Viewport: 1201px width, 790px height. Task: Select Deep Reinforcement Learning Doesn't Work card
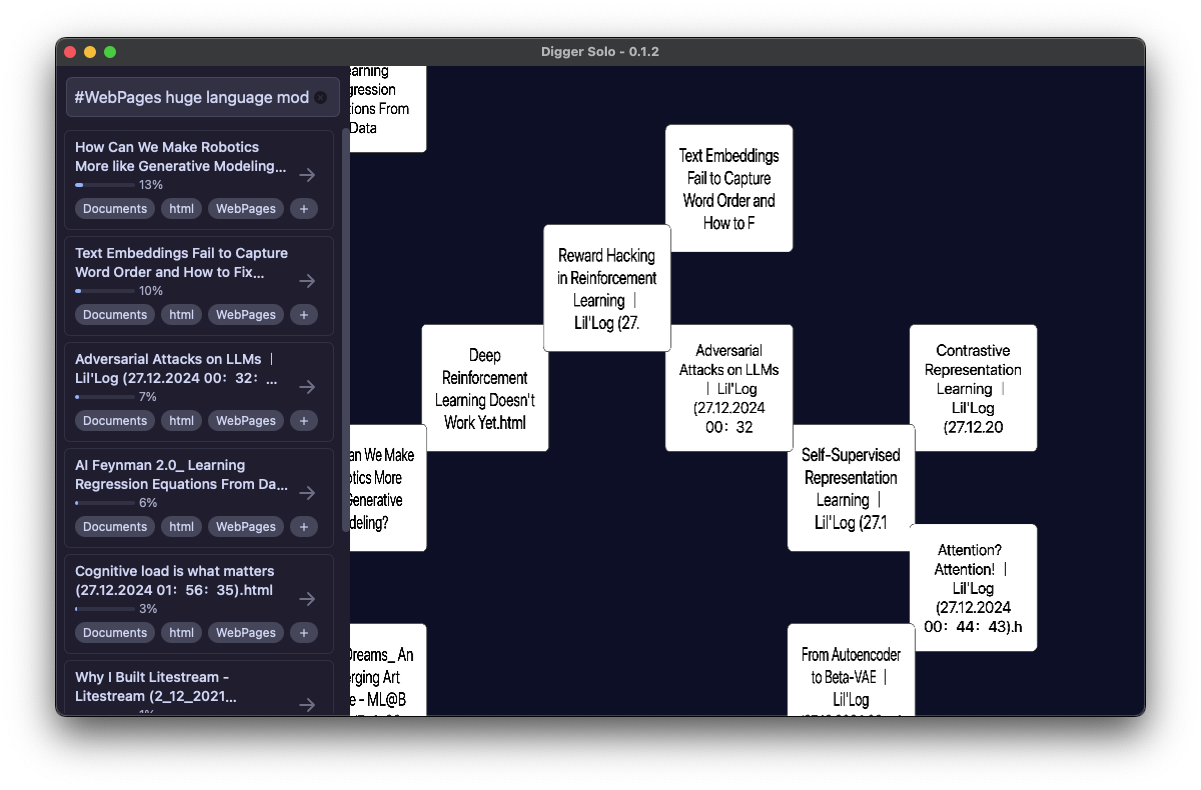pyautogui.click(x=485, y=388)
